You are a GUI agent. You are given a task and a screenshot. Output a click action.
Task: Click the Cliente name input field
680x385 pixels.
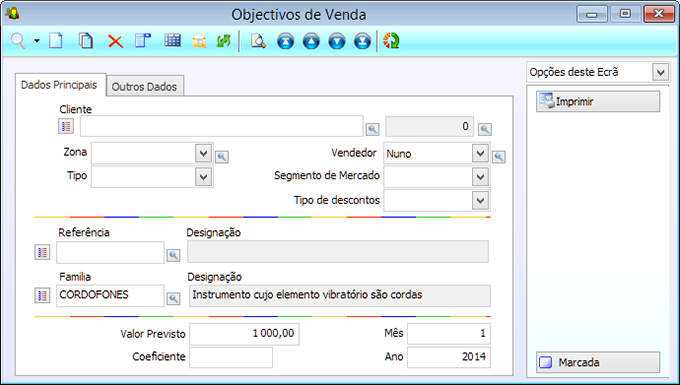click(222, 126)
